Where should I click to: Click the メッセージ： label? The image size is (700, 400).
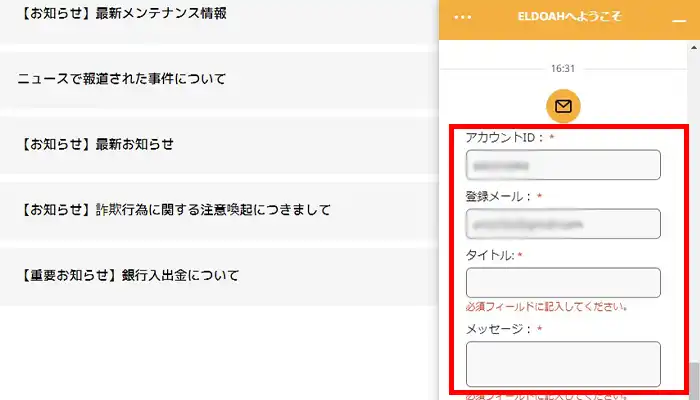(499, 329)
